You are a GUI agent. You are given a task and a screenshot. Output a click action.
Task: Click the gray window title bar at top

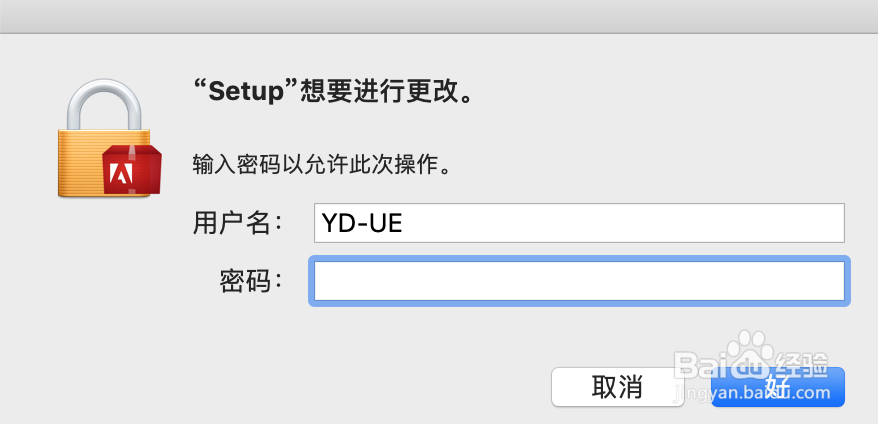pyautogui.click(x=439, y=16)
